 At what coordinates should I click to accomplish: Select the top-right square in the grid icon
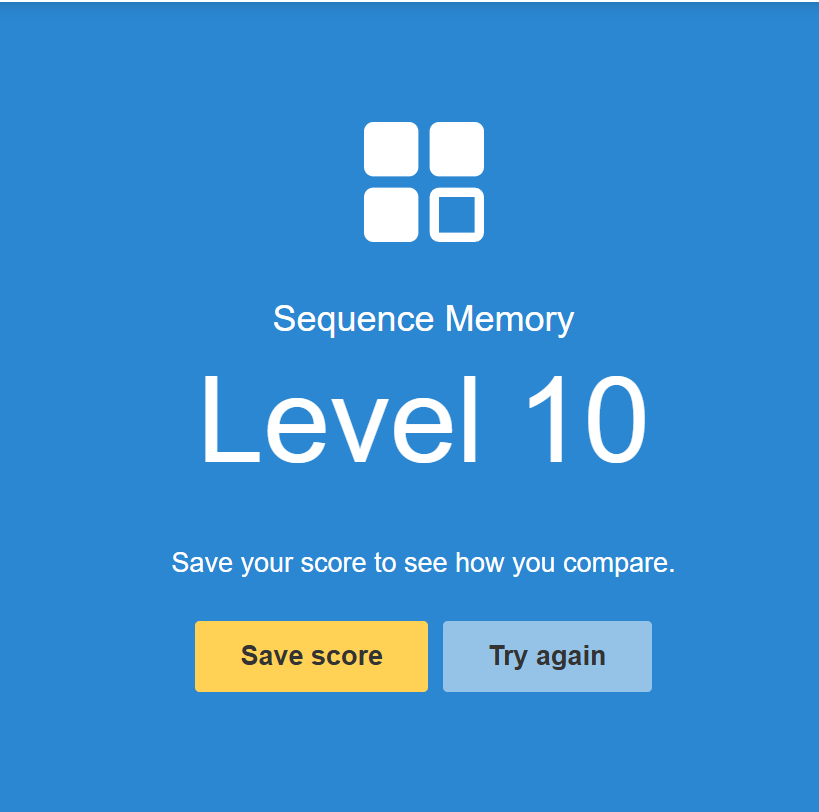click(x=455, y=148)
